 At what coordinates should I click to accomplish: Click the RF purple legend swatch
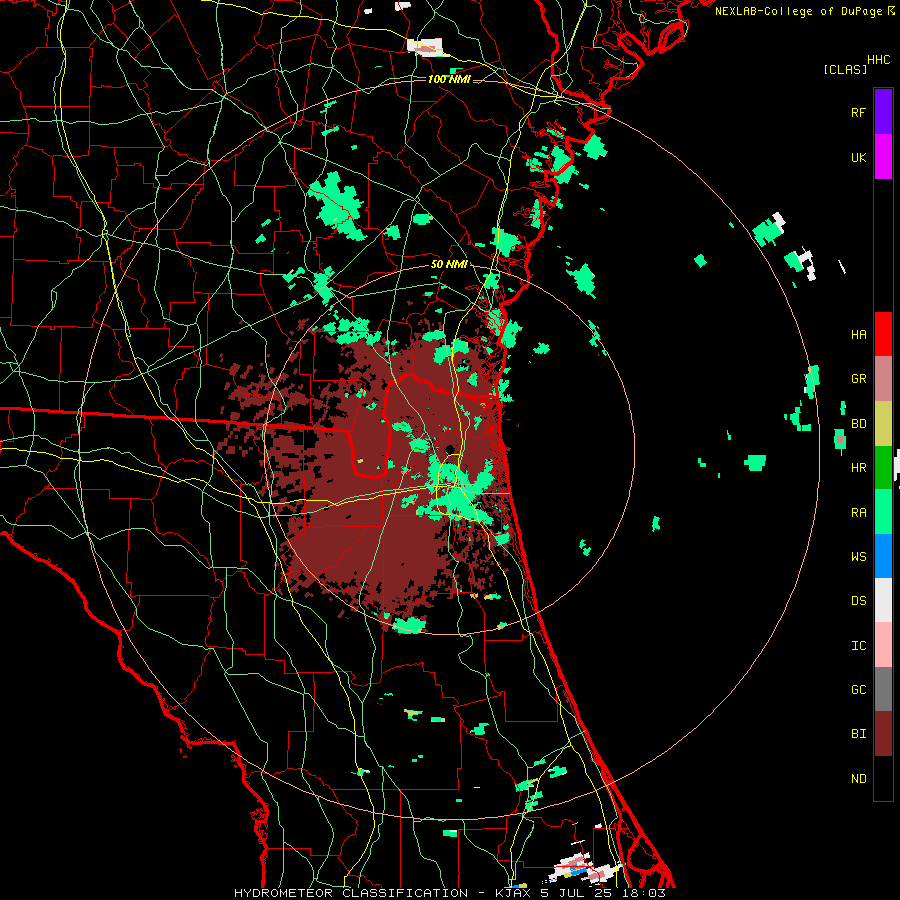click(x=883, y=112)
